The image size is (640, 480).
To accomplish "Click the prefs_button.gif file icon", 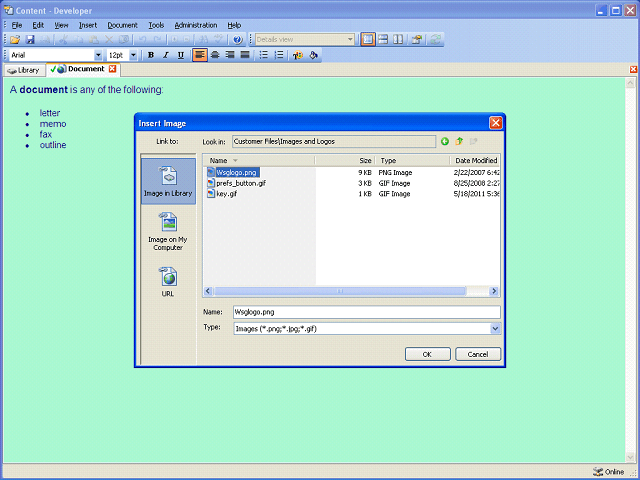I will (211, 183).
